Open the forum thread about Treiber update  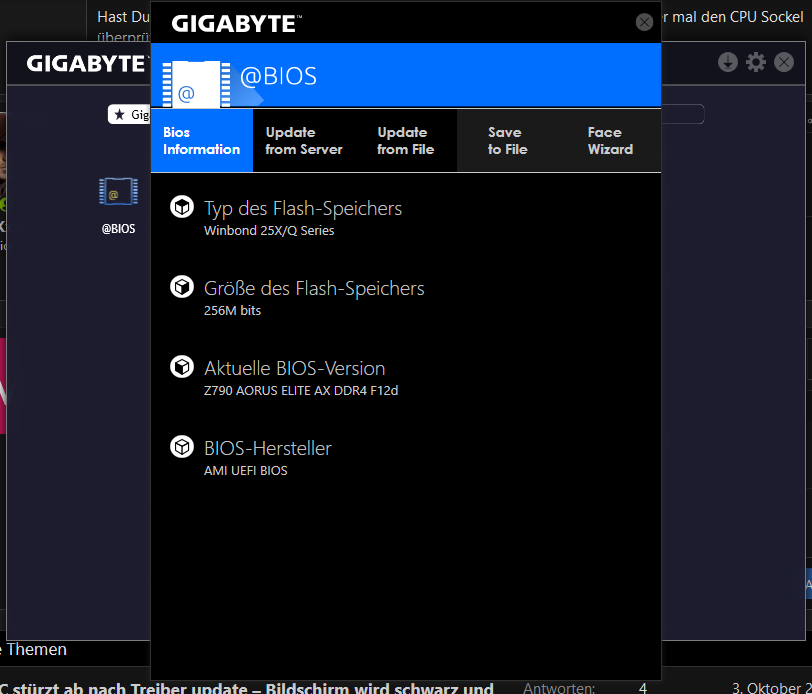(x=246, y=688)
